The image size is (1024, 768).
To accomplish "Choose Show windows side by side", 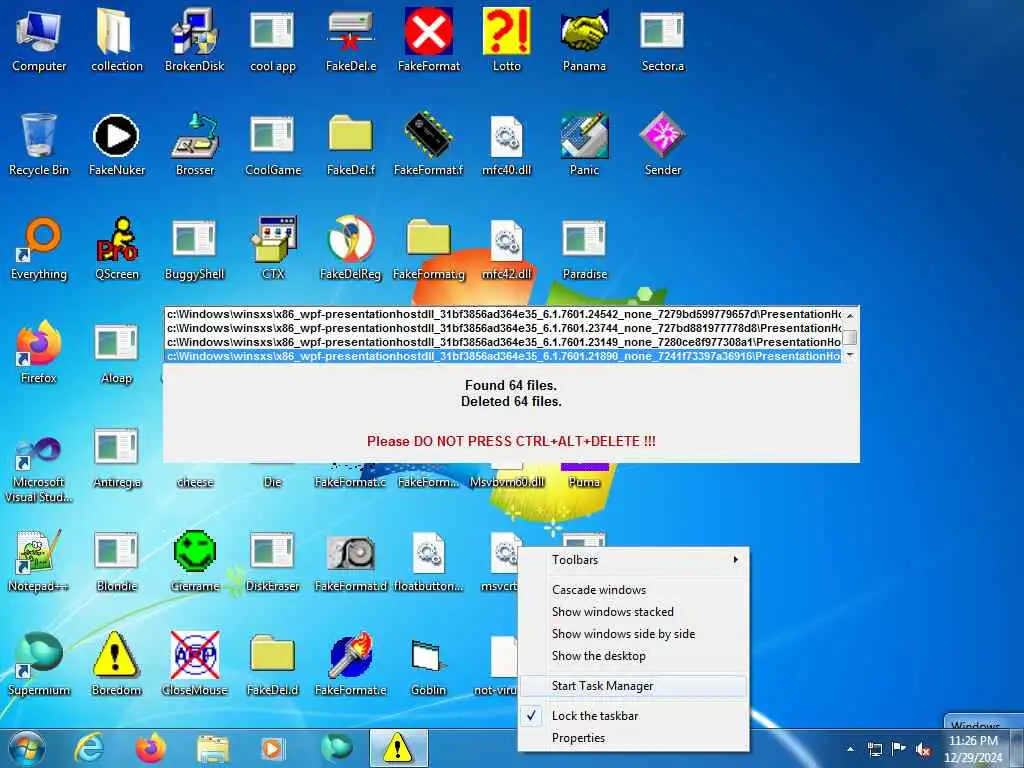I will (x=633, y=633).
